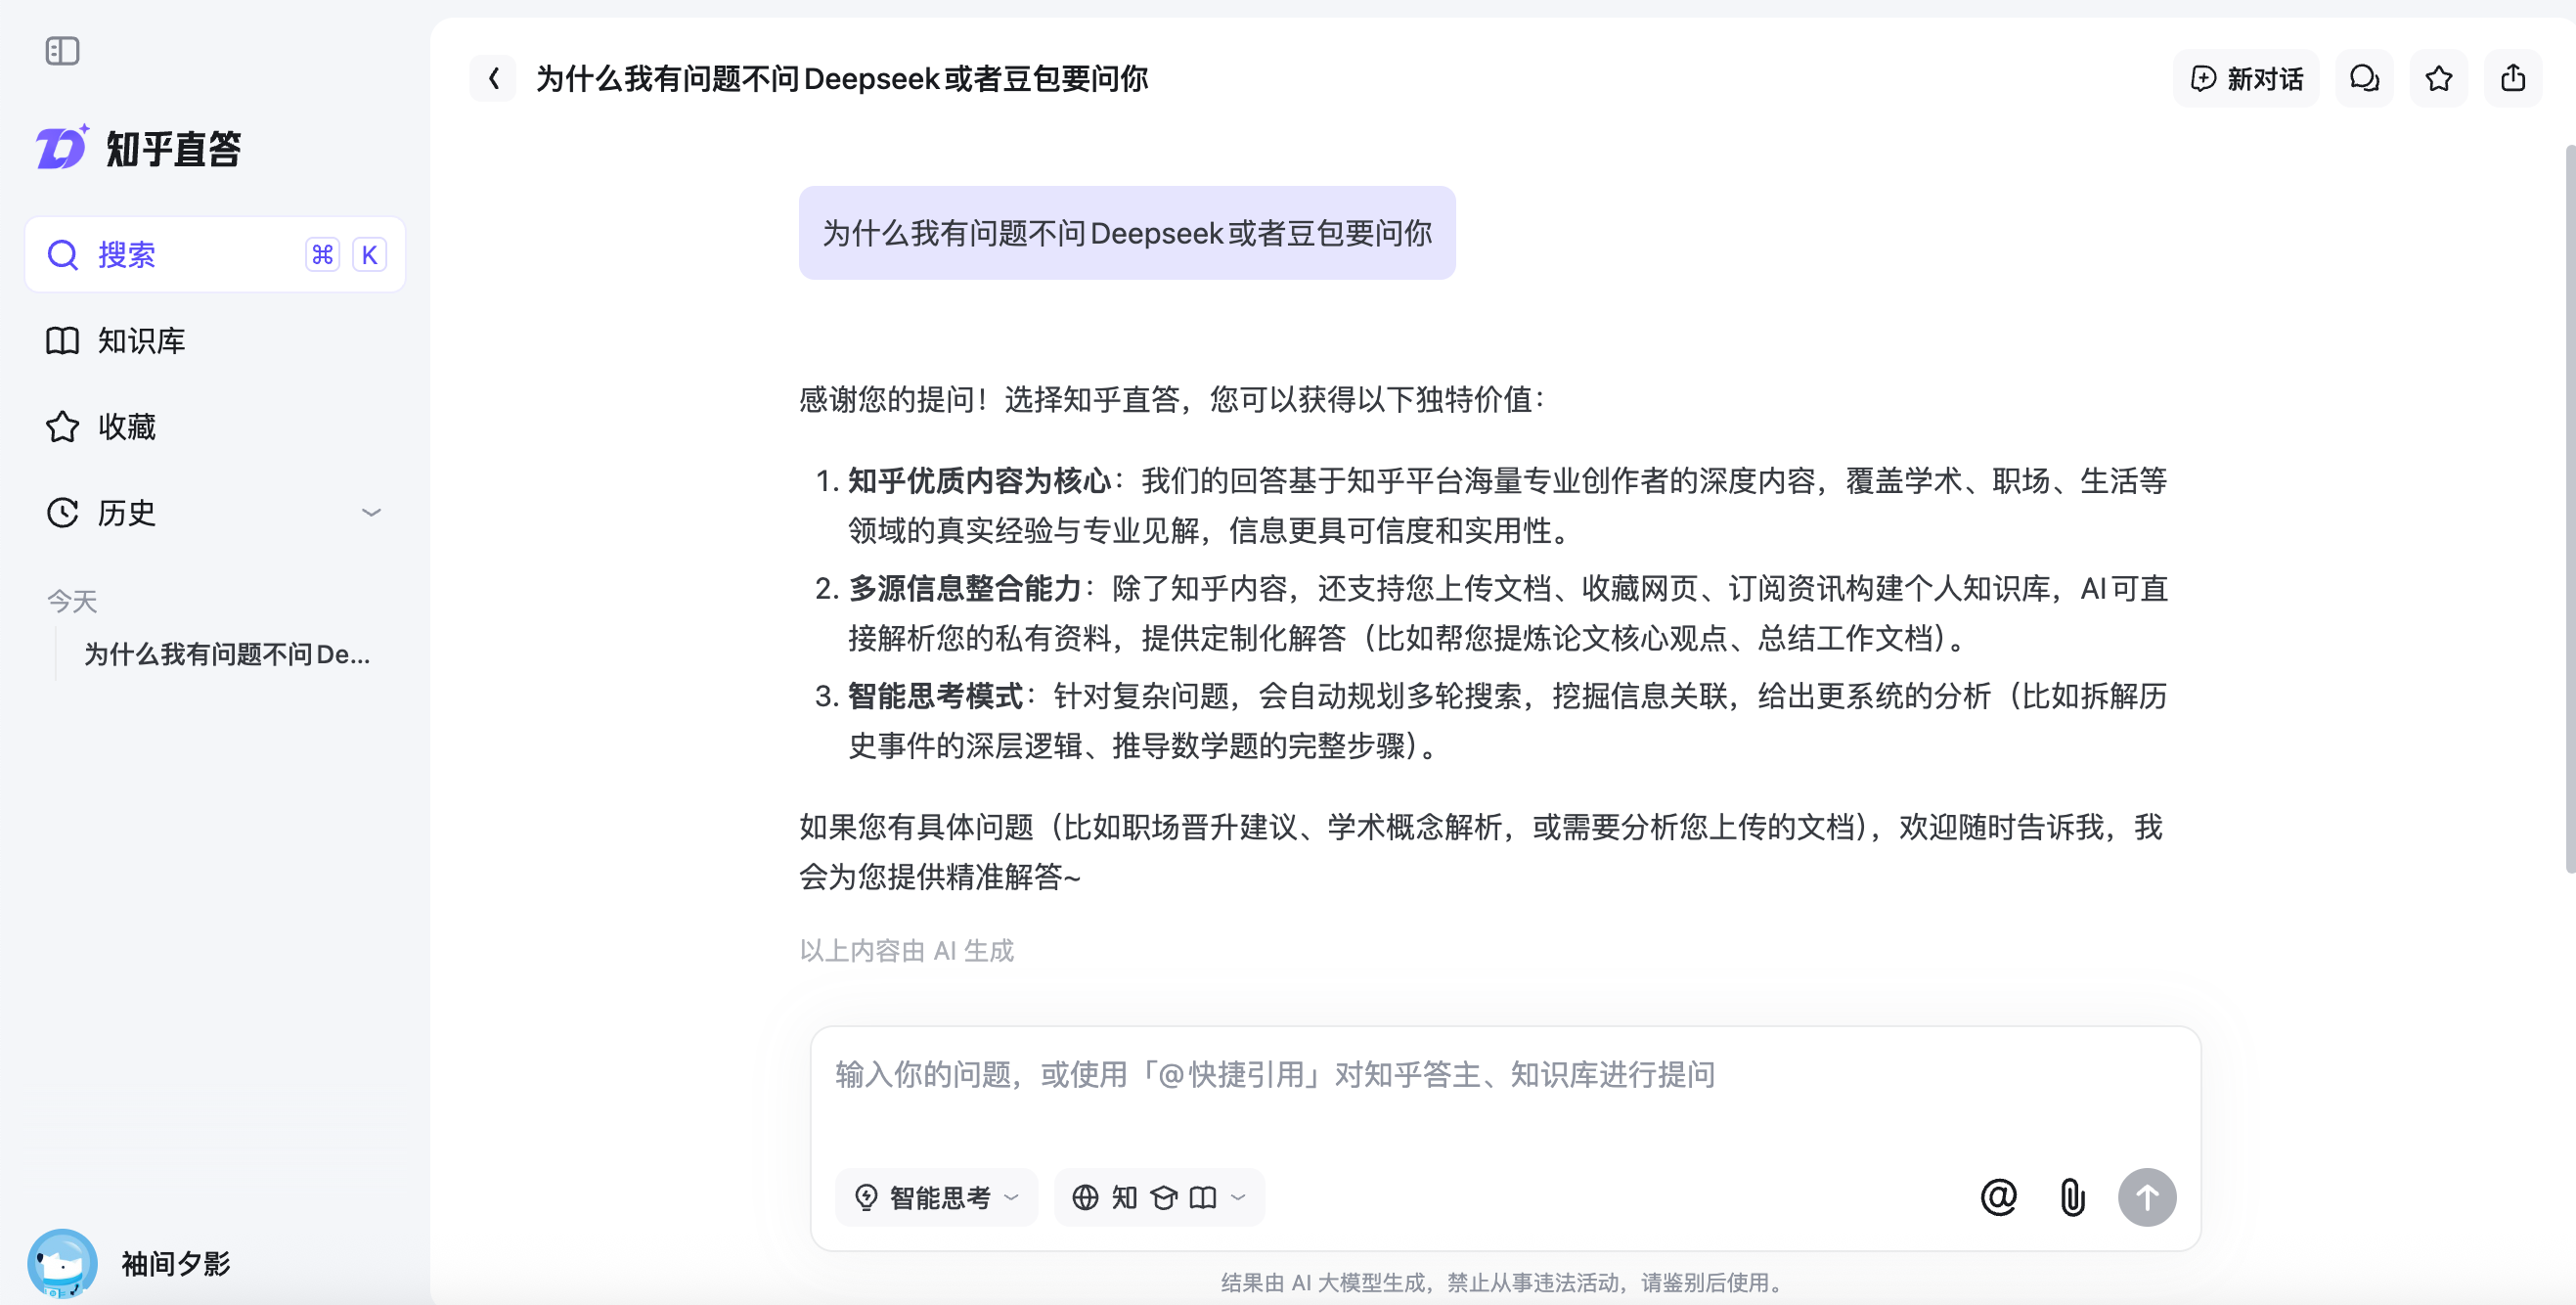The image size is (2576, 1305).
Task: Collapse the left sidebar panel
Action: coord(62,51)
